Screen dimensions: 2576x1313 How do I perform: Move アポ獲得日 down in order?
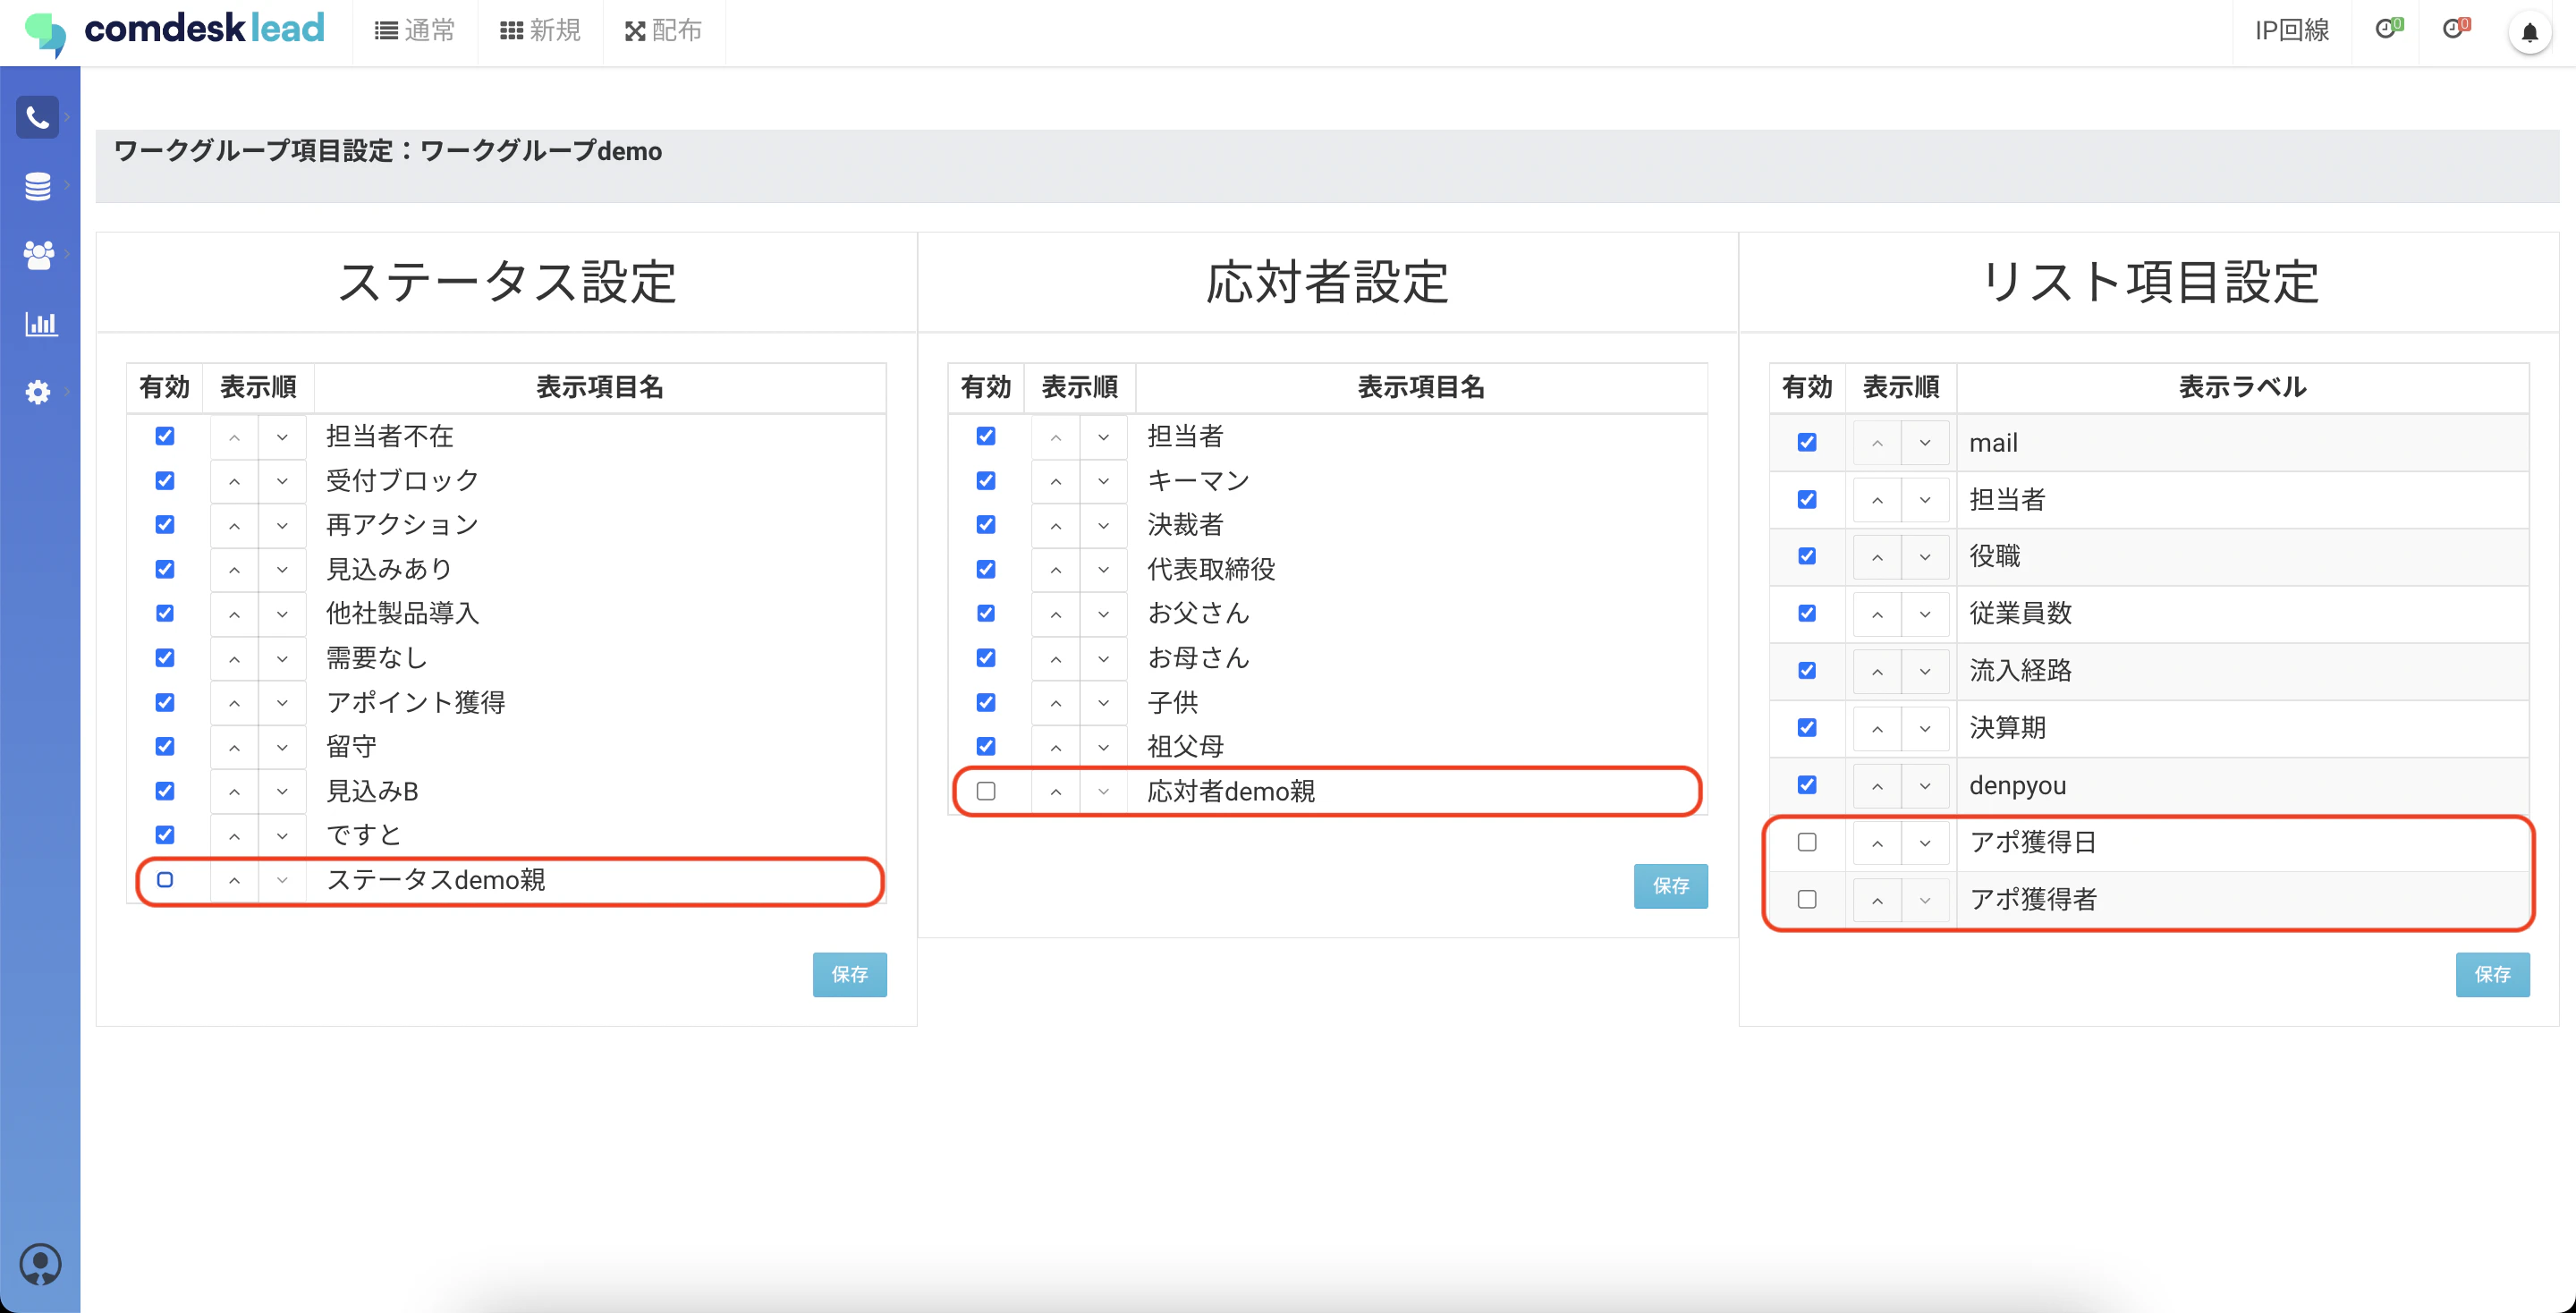tap(1925, 843)
